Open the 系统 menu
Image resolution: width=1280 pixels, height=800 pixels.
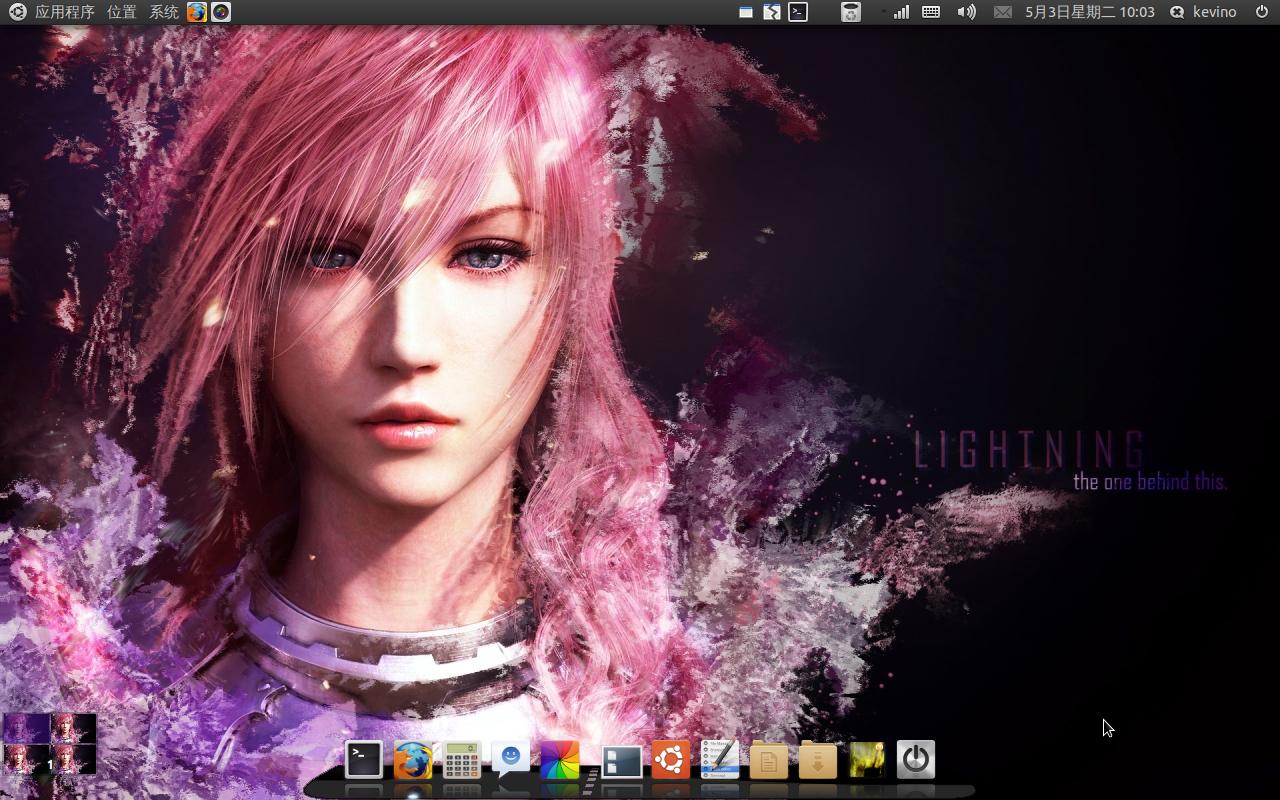pos(164,12)
